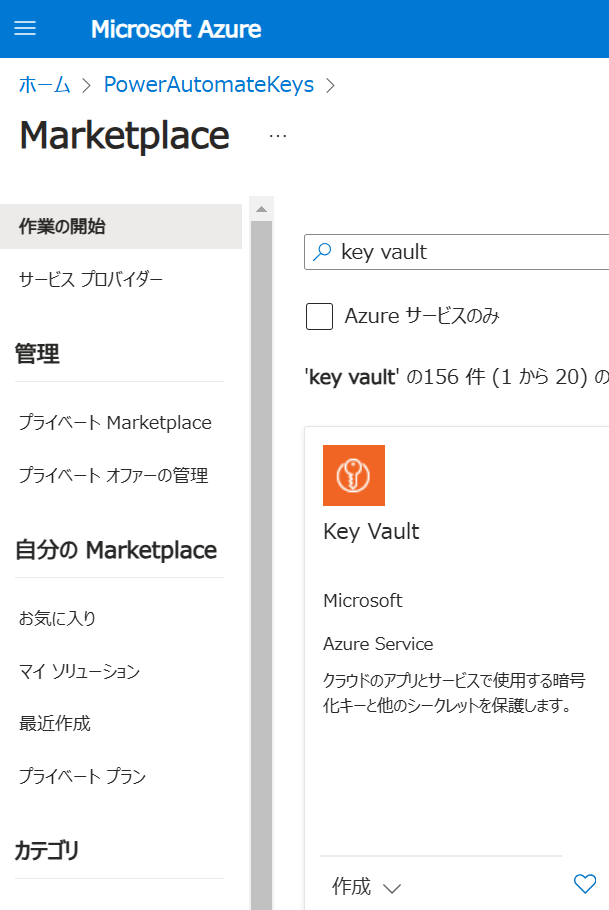The height and width of the screenshot is (910, 609).
Task: Click the key vault search field
Action: (x=457, y=252)
